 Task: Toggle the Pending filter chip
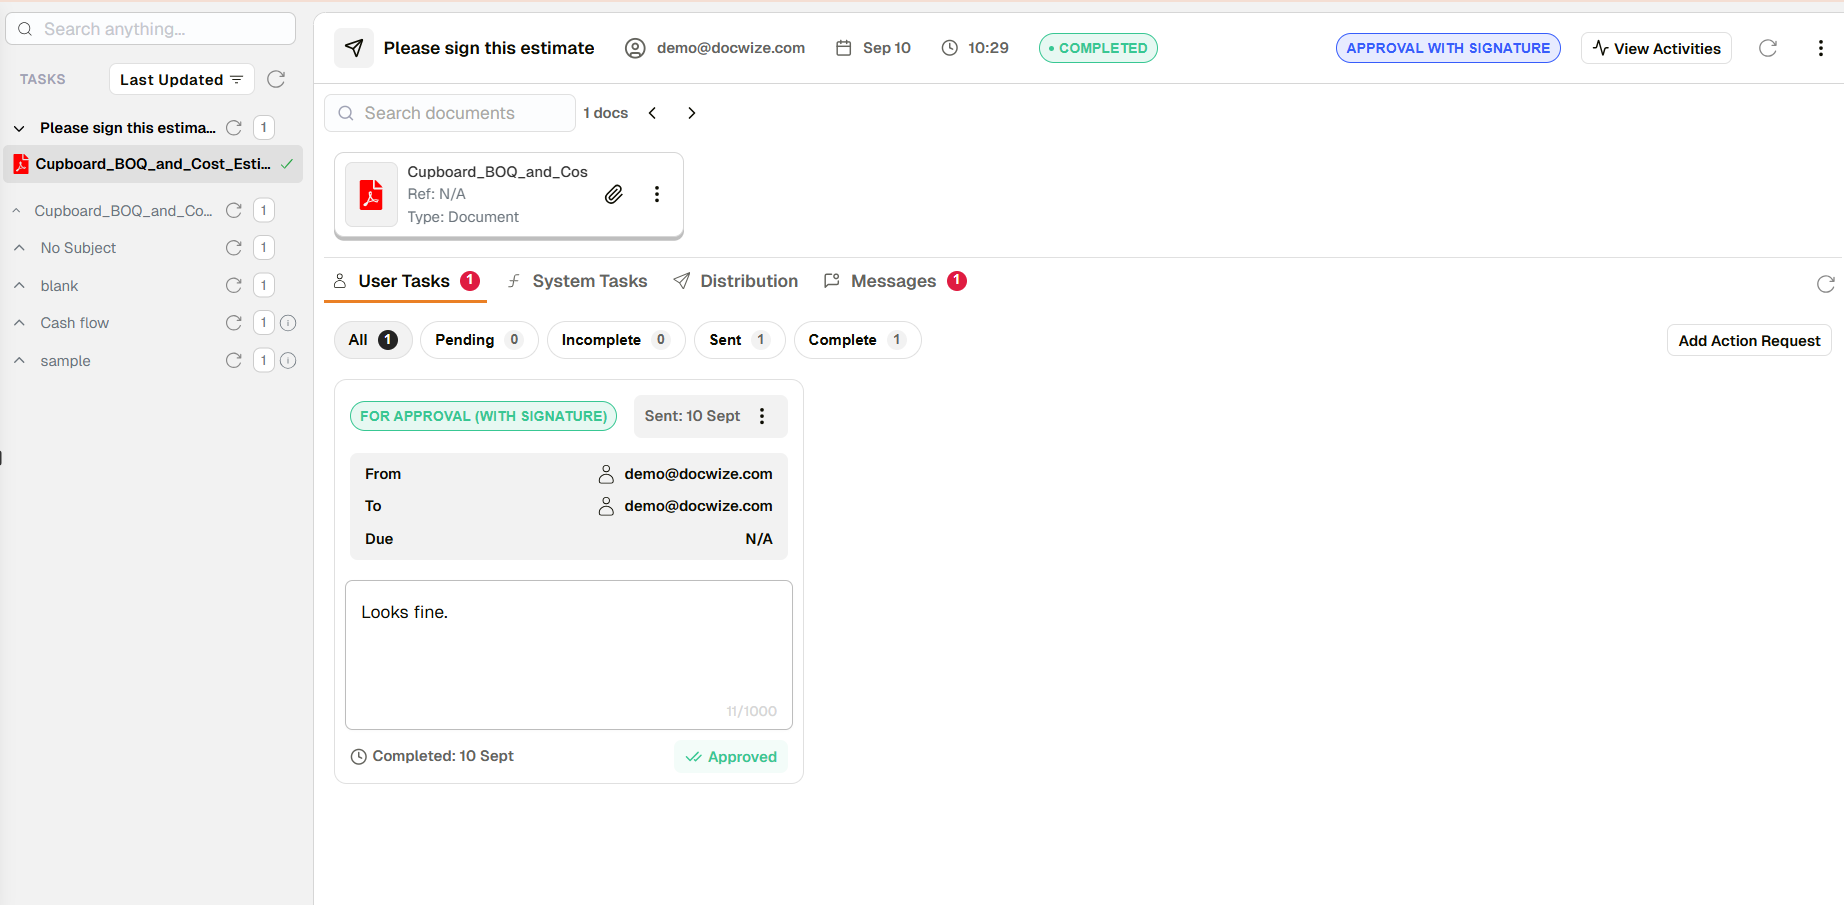point(478,340)
